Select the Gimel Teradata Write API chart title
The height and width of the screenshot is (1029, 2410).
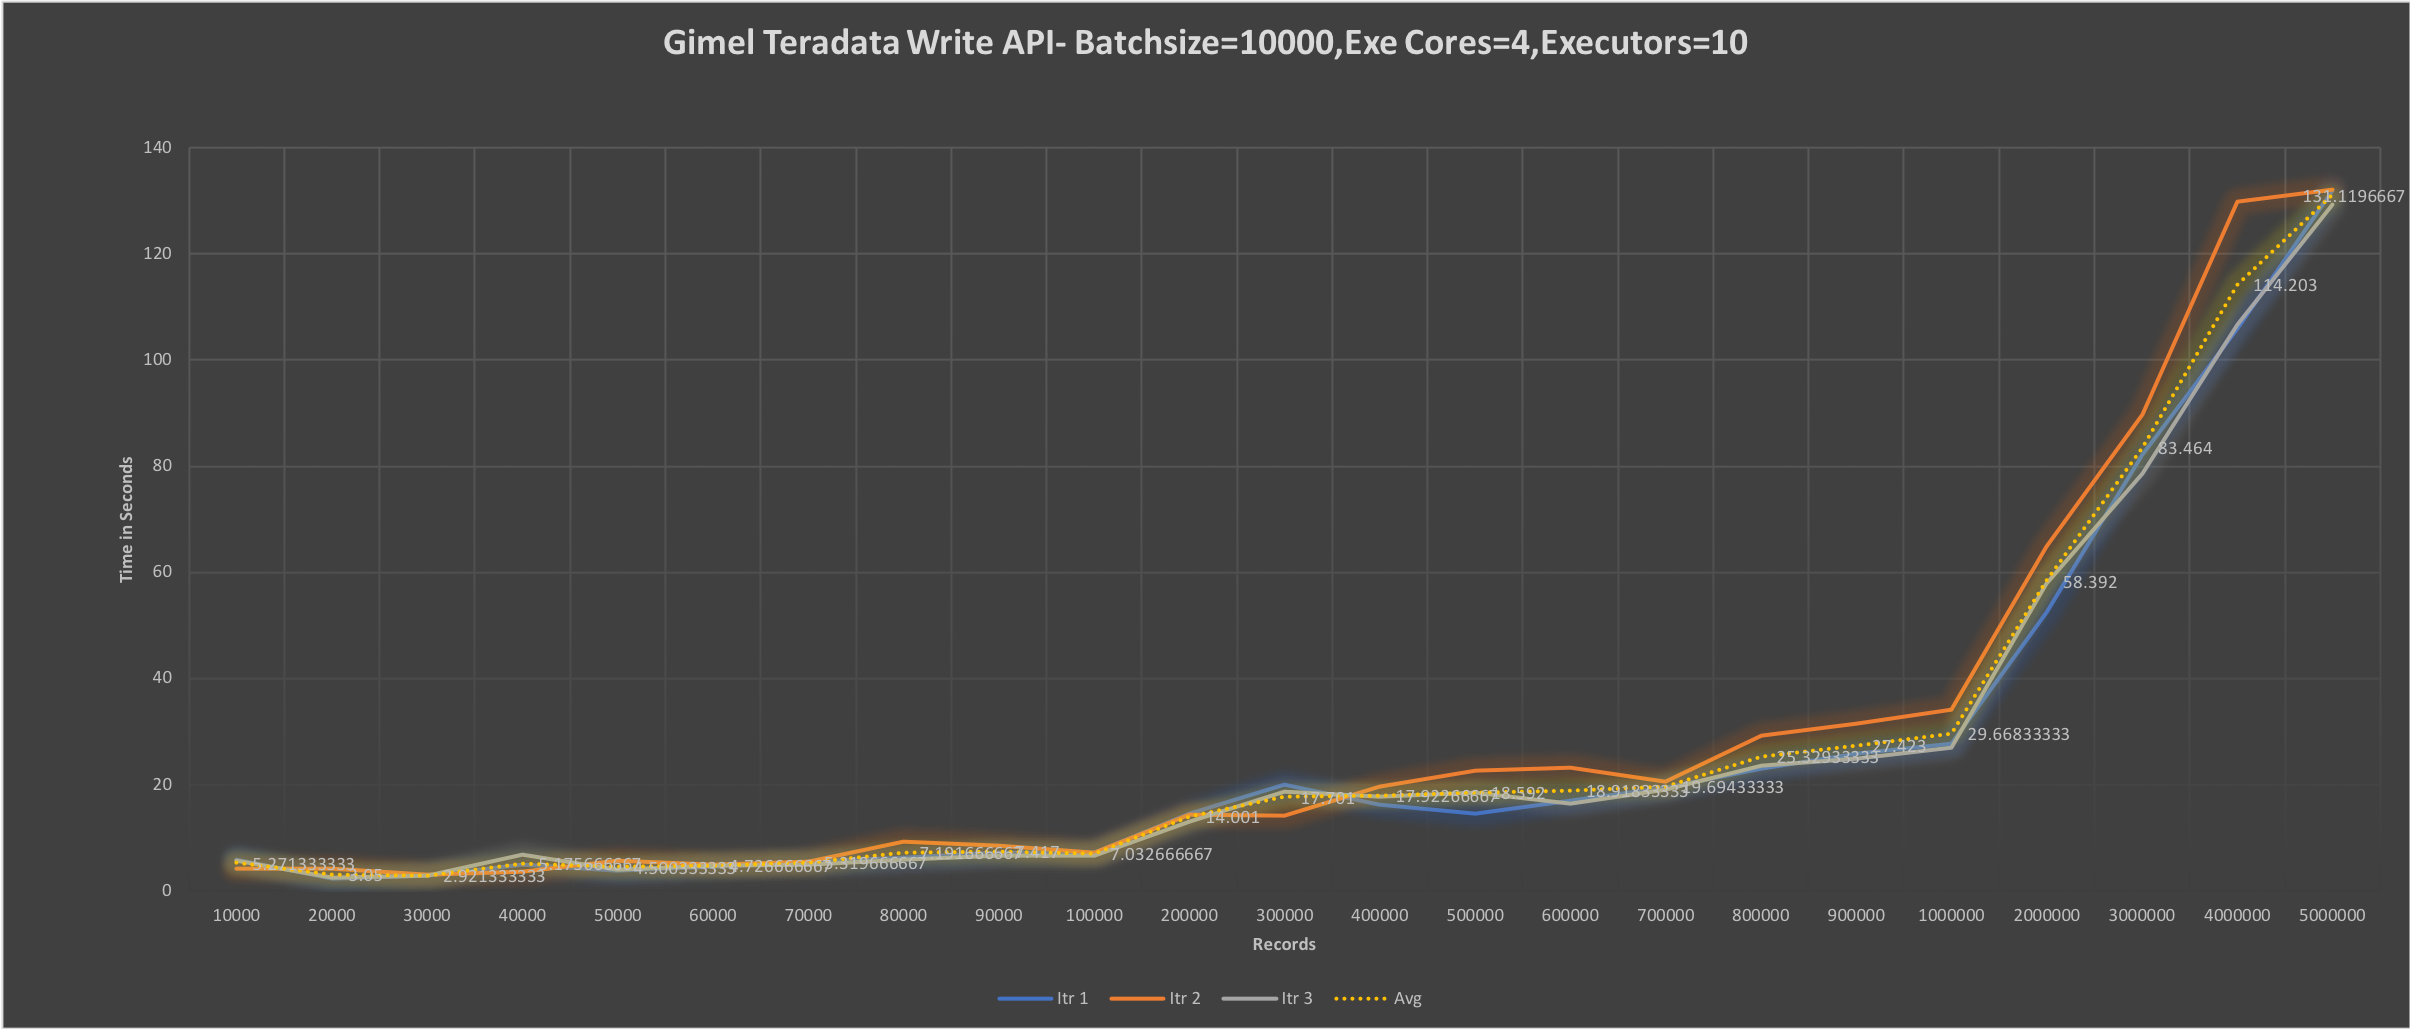tap(1205, 43)
